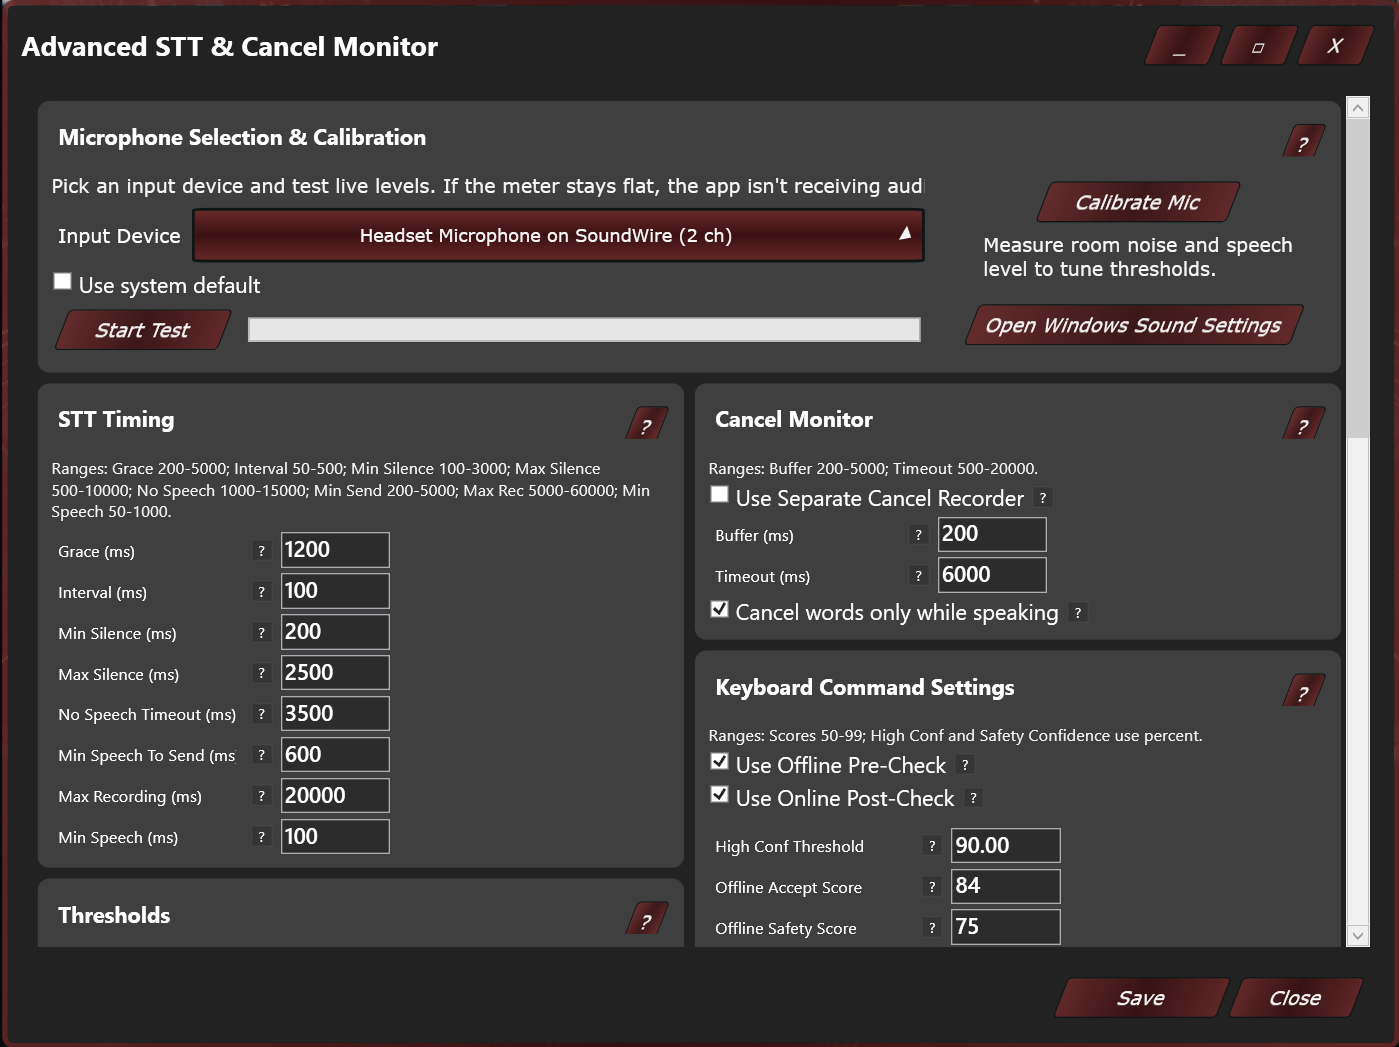
Task: Click the Grace (ms) input field
Action: coord(335,550)
